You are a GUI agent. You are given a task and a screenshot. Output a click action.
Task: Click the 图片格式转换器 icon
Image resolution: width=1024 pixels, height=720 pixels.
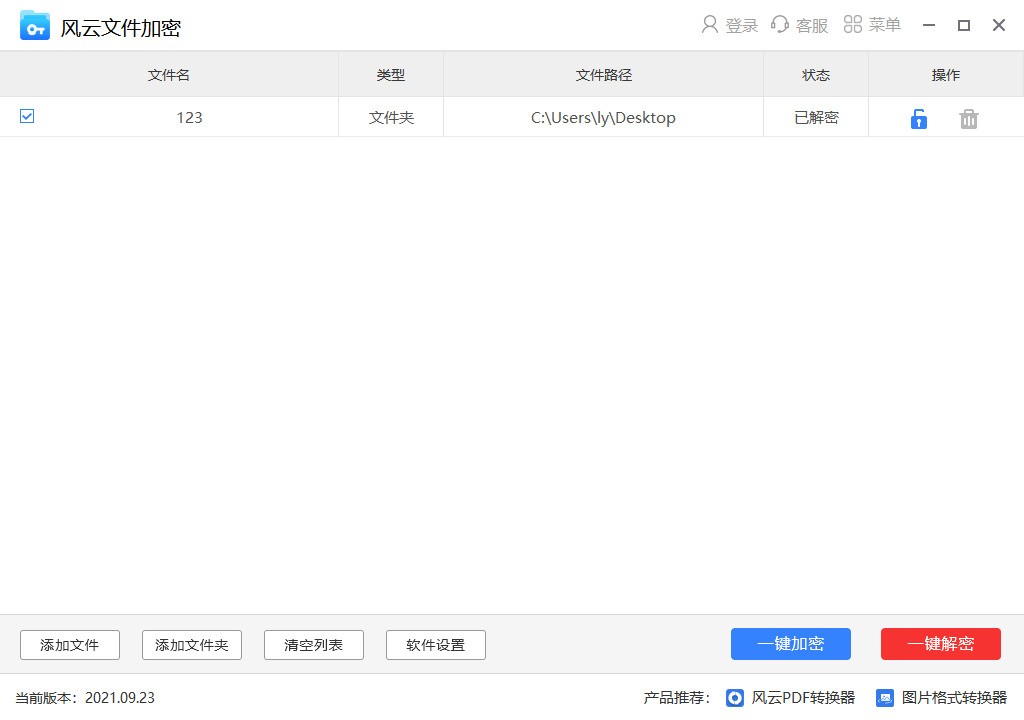(x=885, y=698)
